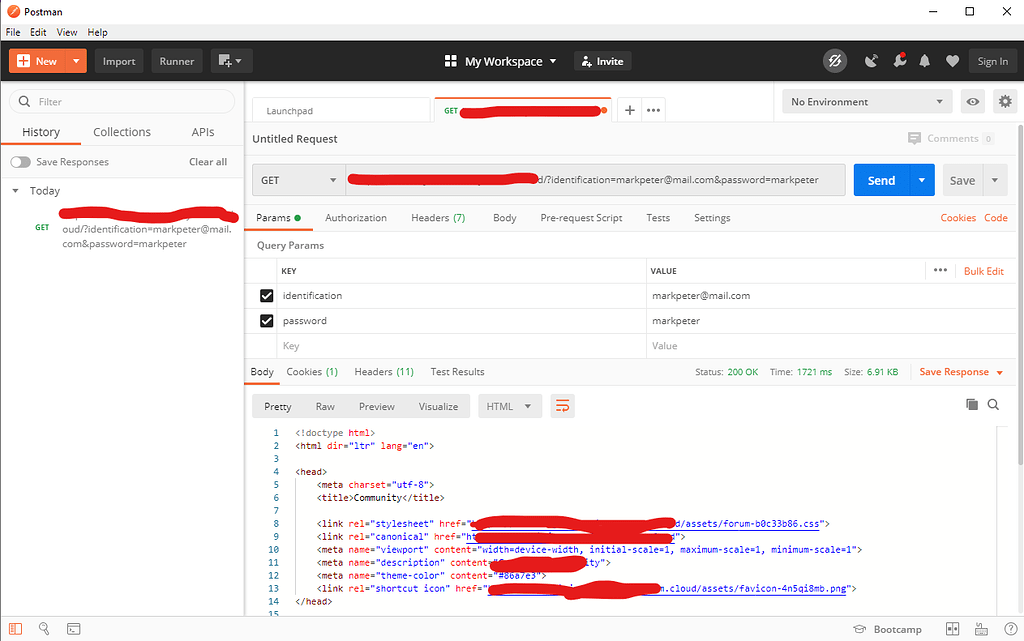The height and width of the screenshot is (641, 1024).
Task: Open the Code link for this request
Action: 996,217
